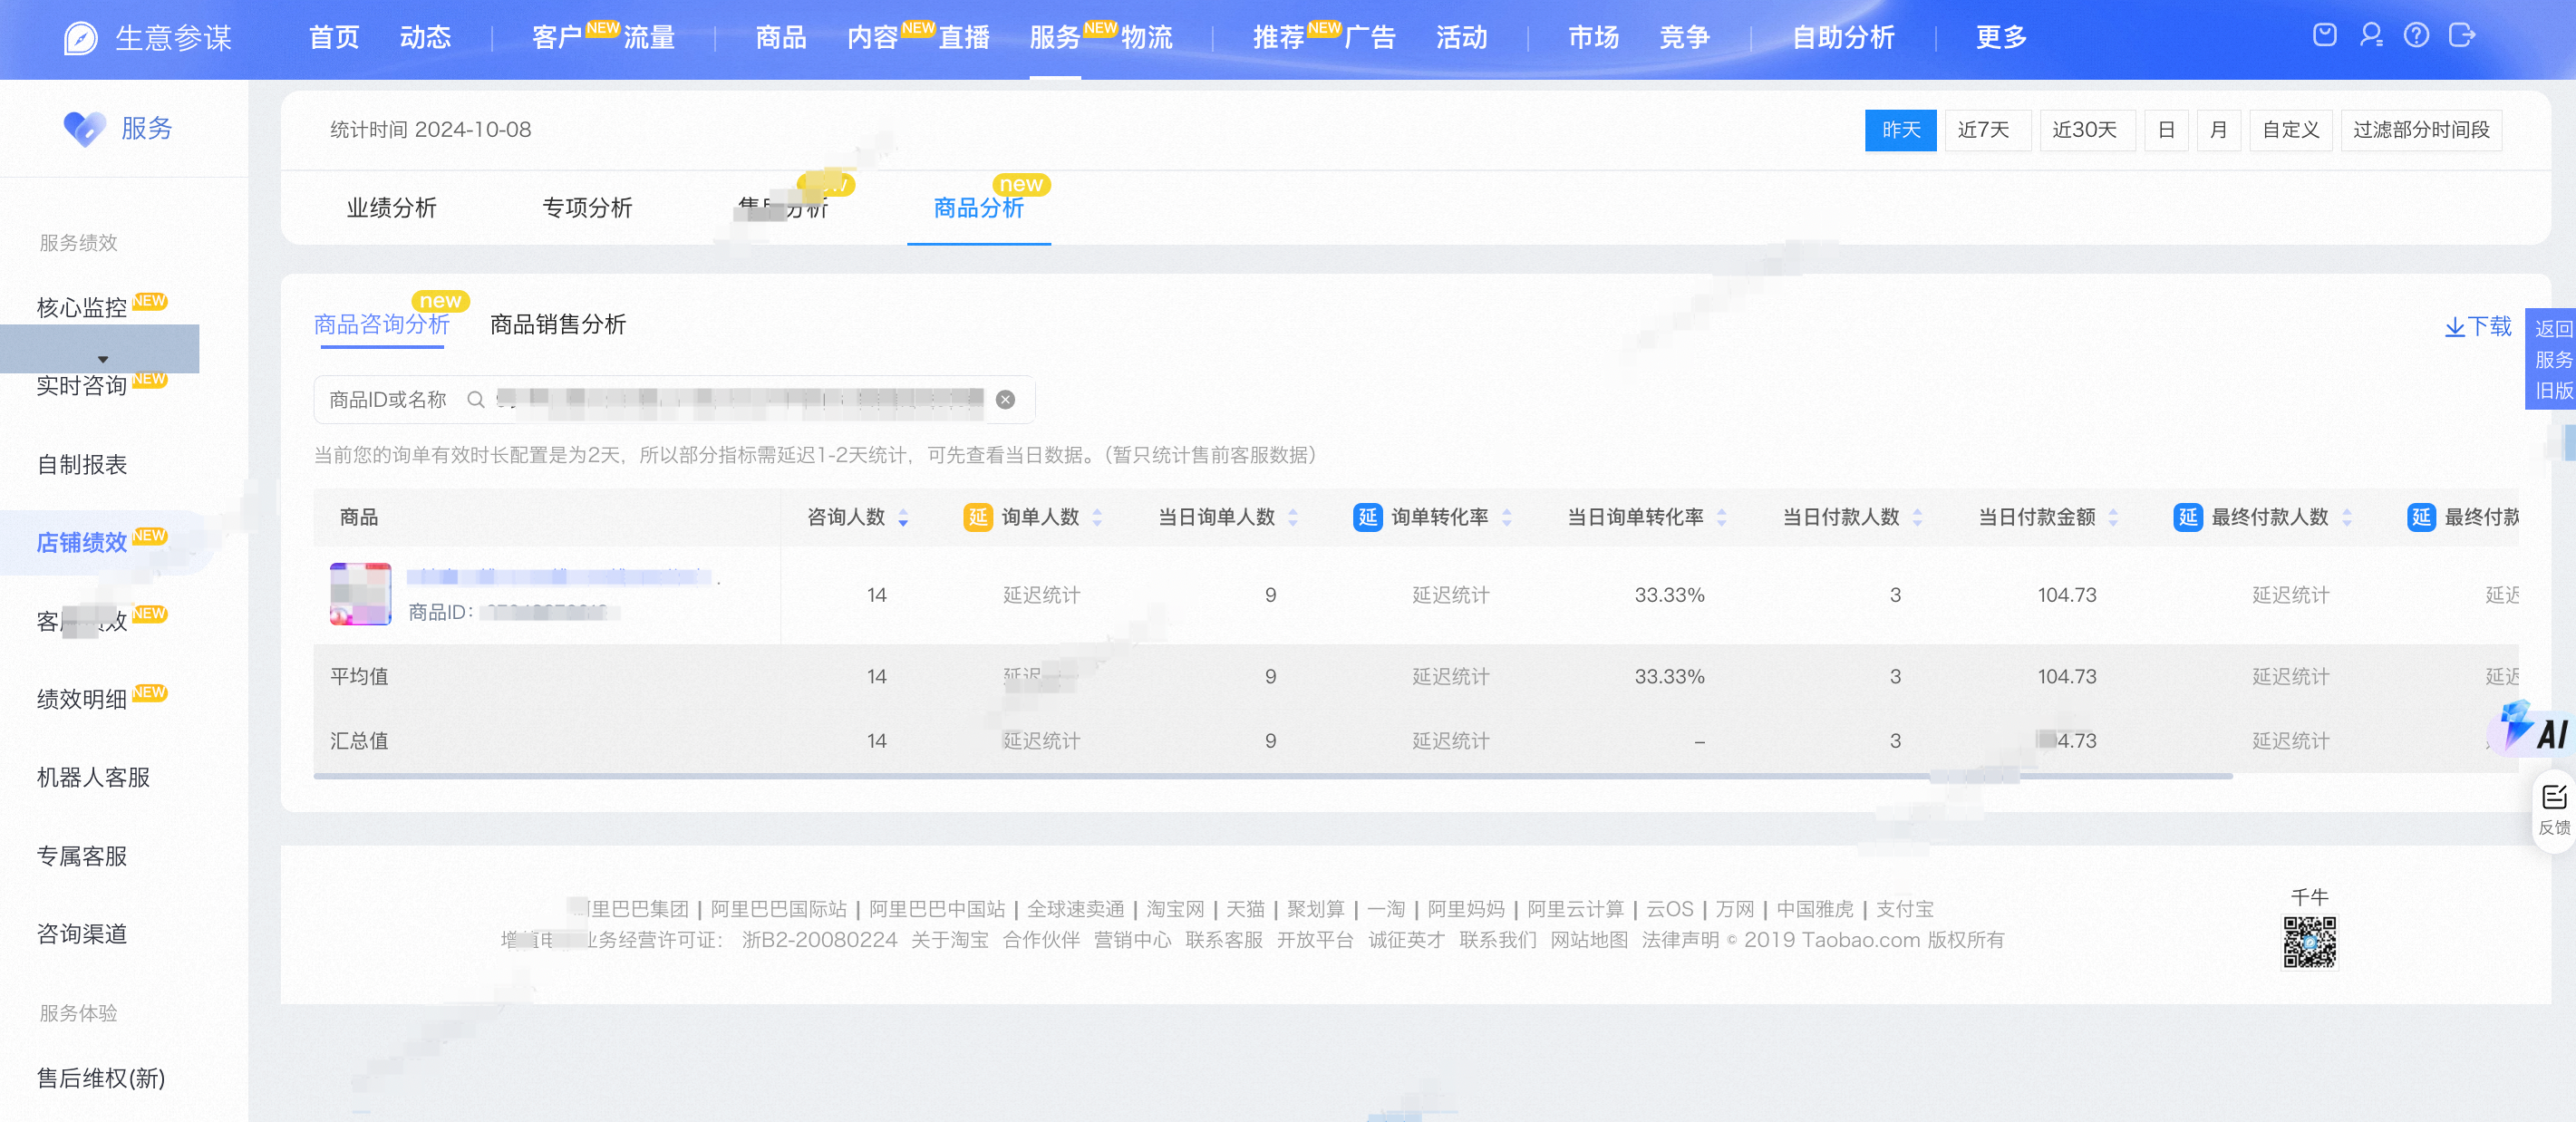Screen dimensions: 2576x1122
Task: Click the 延 badge beside 最终付款人数
Action: pos(2187,517)
